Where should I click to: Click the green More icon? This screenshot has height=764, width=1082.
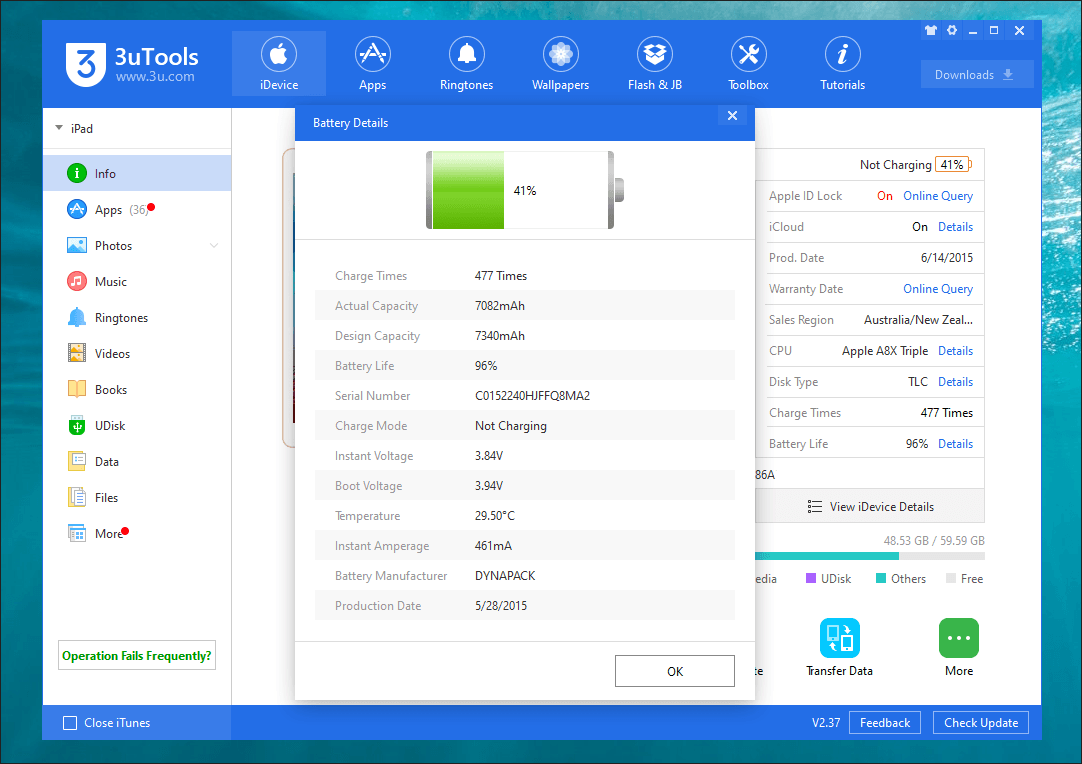coord(958,638)
